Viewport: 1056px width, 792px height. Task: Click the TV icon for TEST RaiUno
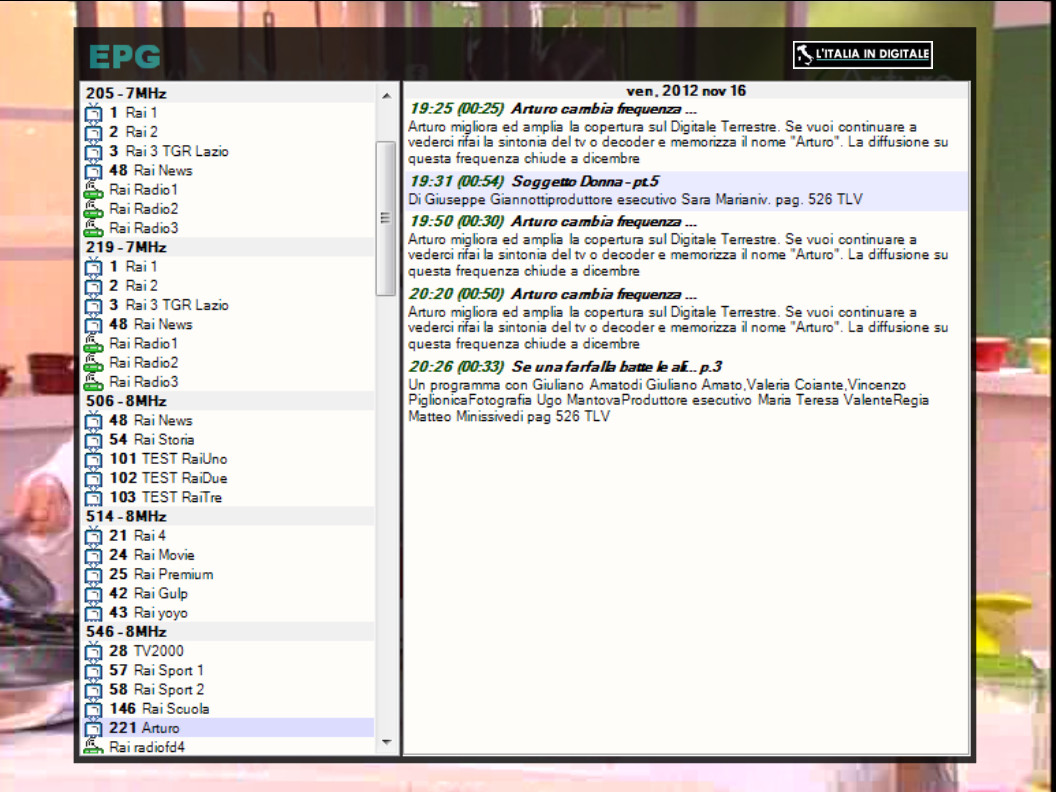pos(93,459)
